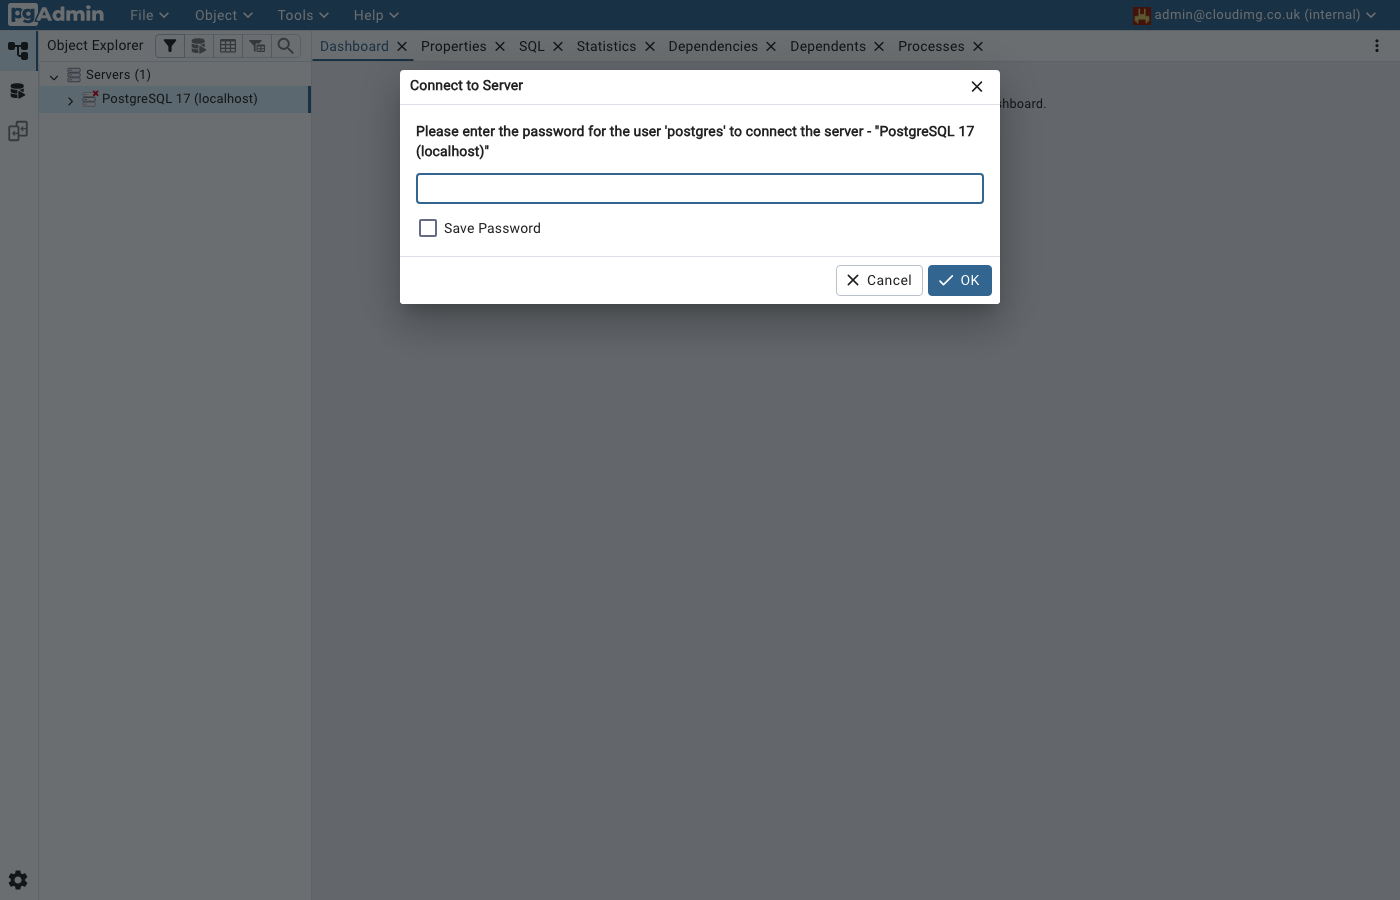Select the View Data grid icon
This screenshot has width=1400, height=900.
227,45
